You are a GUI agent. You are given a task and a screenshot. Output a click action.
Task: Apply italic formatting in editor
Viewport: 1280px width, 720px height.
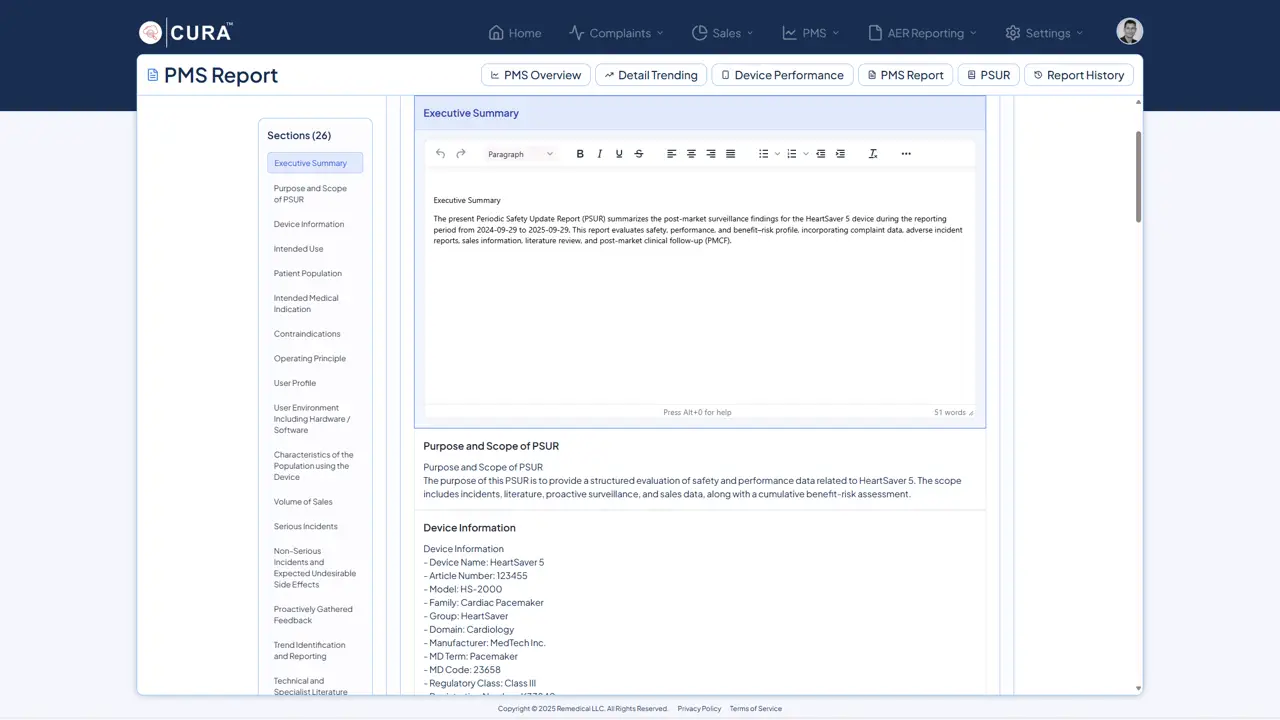(600, 154)
